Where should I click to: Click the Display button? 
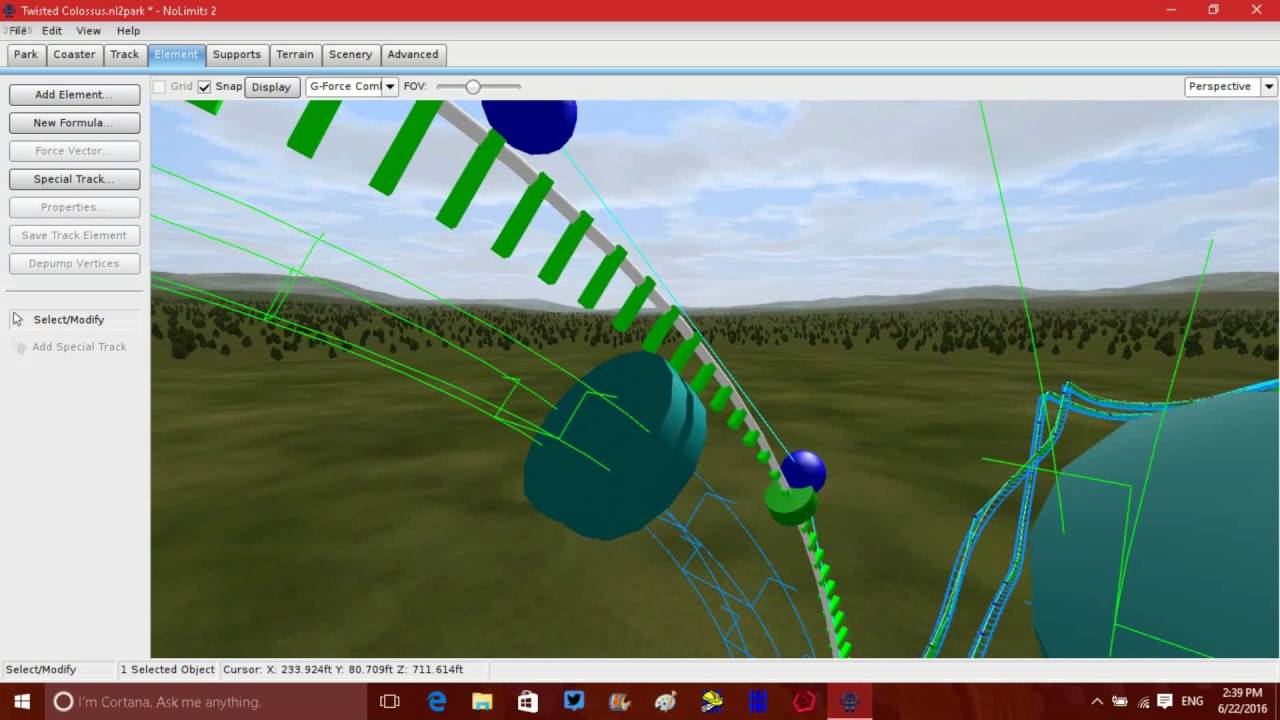271,87
